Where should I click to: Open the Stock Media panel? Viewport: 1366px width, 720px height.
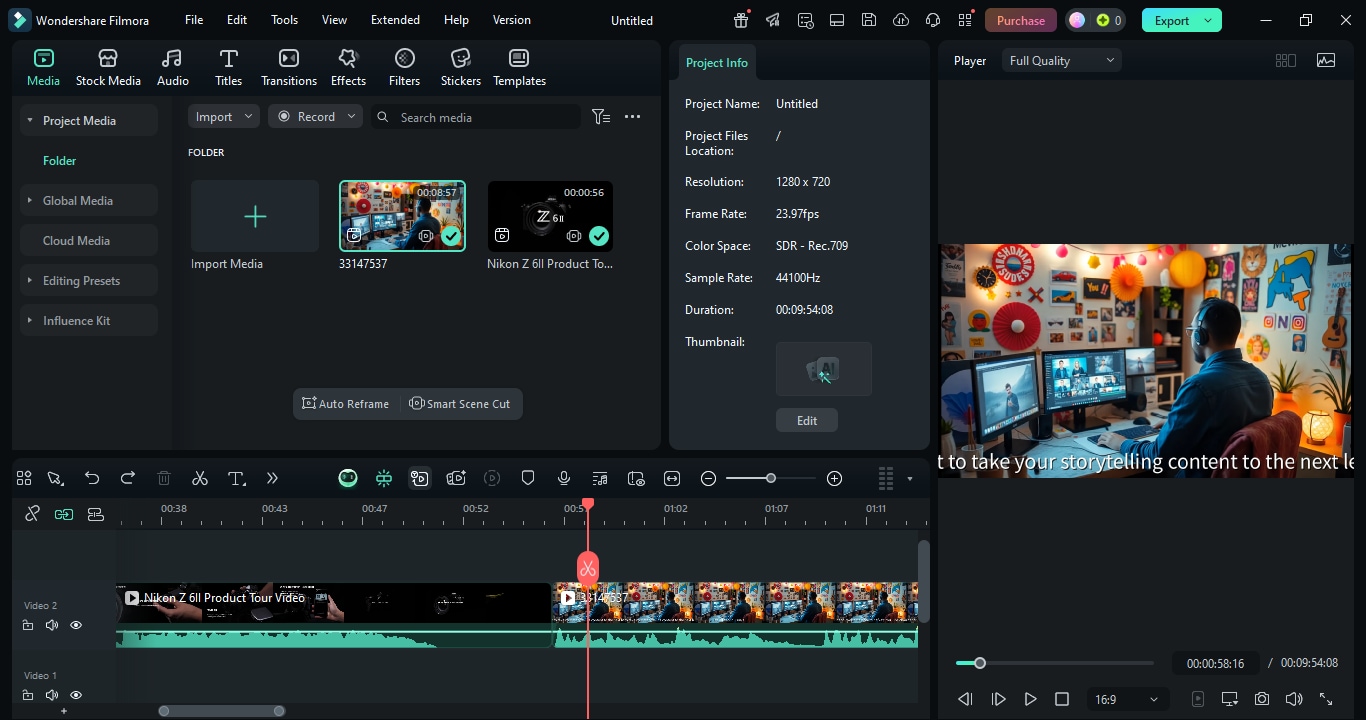(x=108, y=67)
